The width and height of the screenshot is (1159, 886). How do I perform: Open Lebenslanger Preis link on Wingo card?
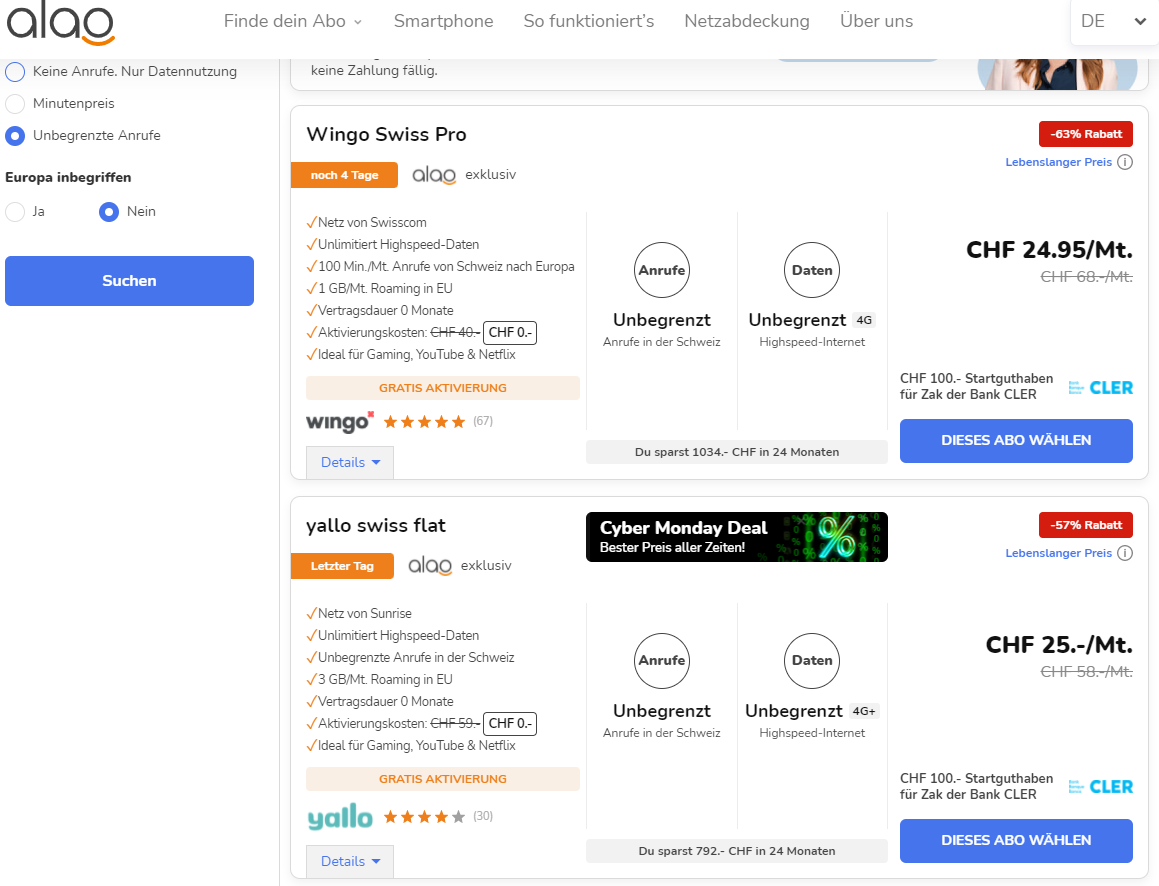pyautogui.click(x=1058, y=162)
